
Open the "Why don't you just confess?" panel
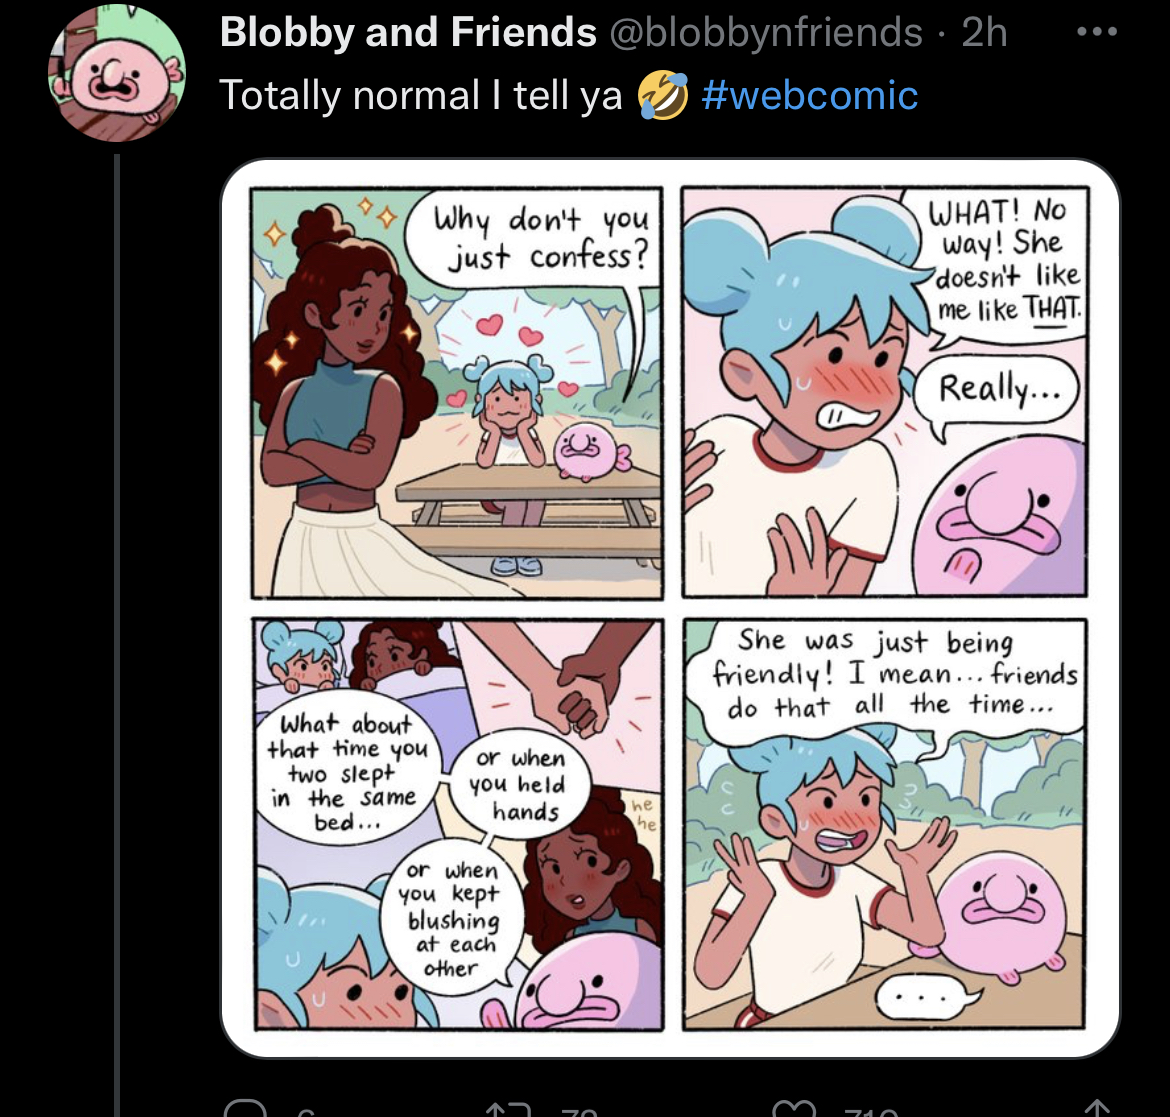(457, 392)
